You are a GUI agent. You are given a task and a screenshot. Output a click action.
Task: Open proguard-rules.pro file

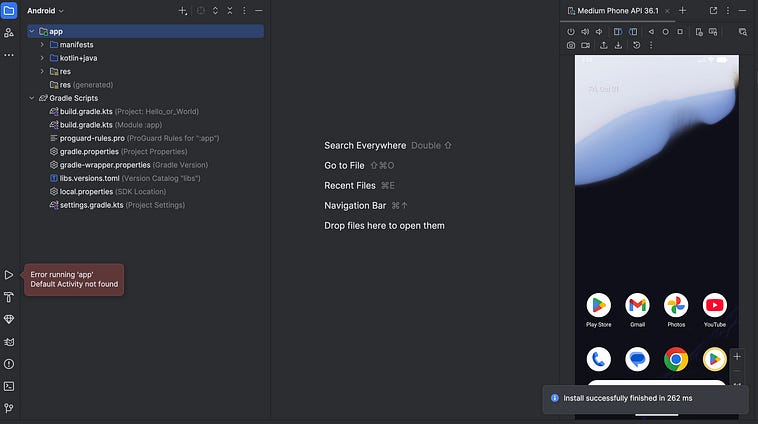(x=134, y=138)
